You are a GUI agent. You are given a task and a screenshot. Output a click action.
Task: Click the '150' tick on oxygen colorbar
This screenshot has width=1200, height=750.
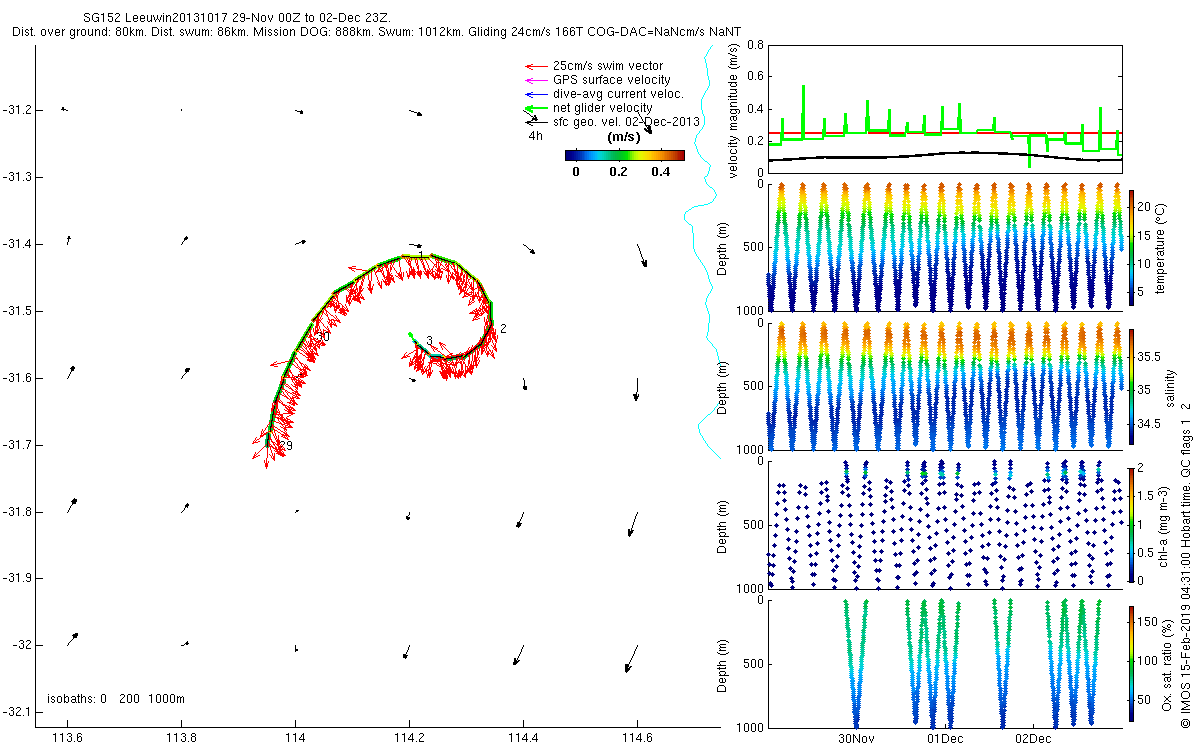pos(1149,621)
